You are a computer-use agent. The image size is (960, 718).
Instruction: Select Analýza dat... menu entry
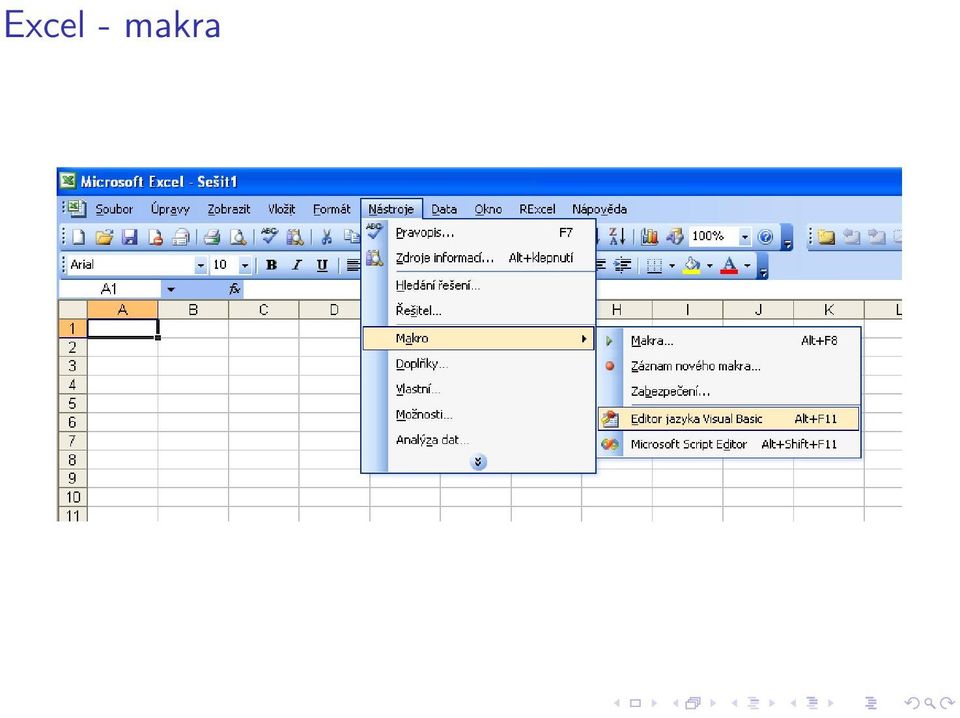(478, 439)
